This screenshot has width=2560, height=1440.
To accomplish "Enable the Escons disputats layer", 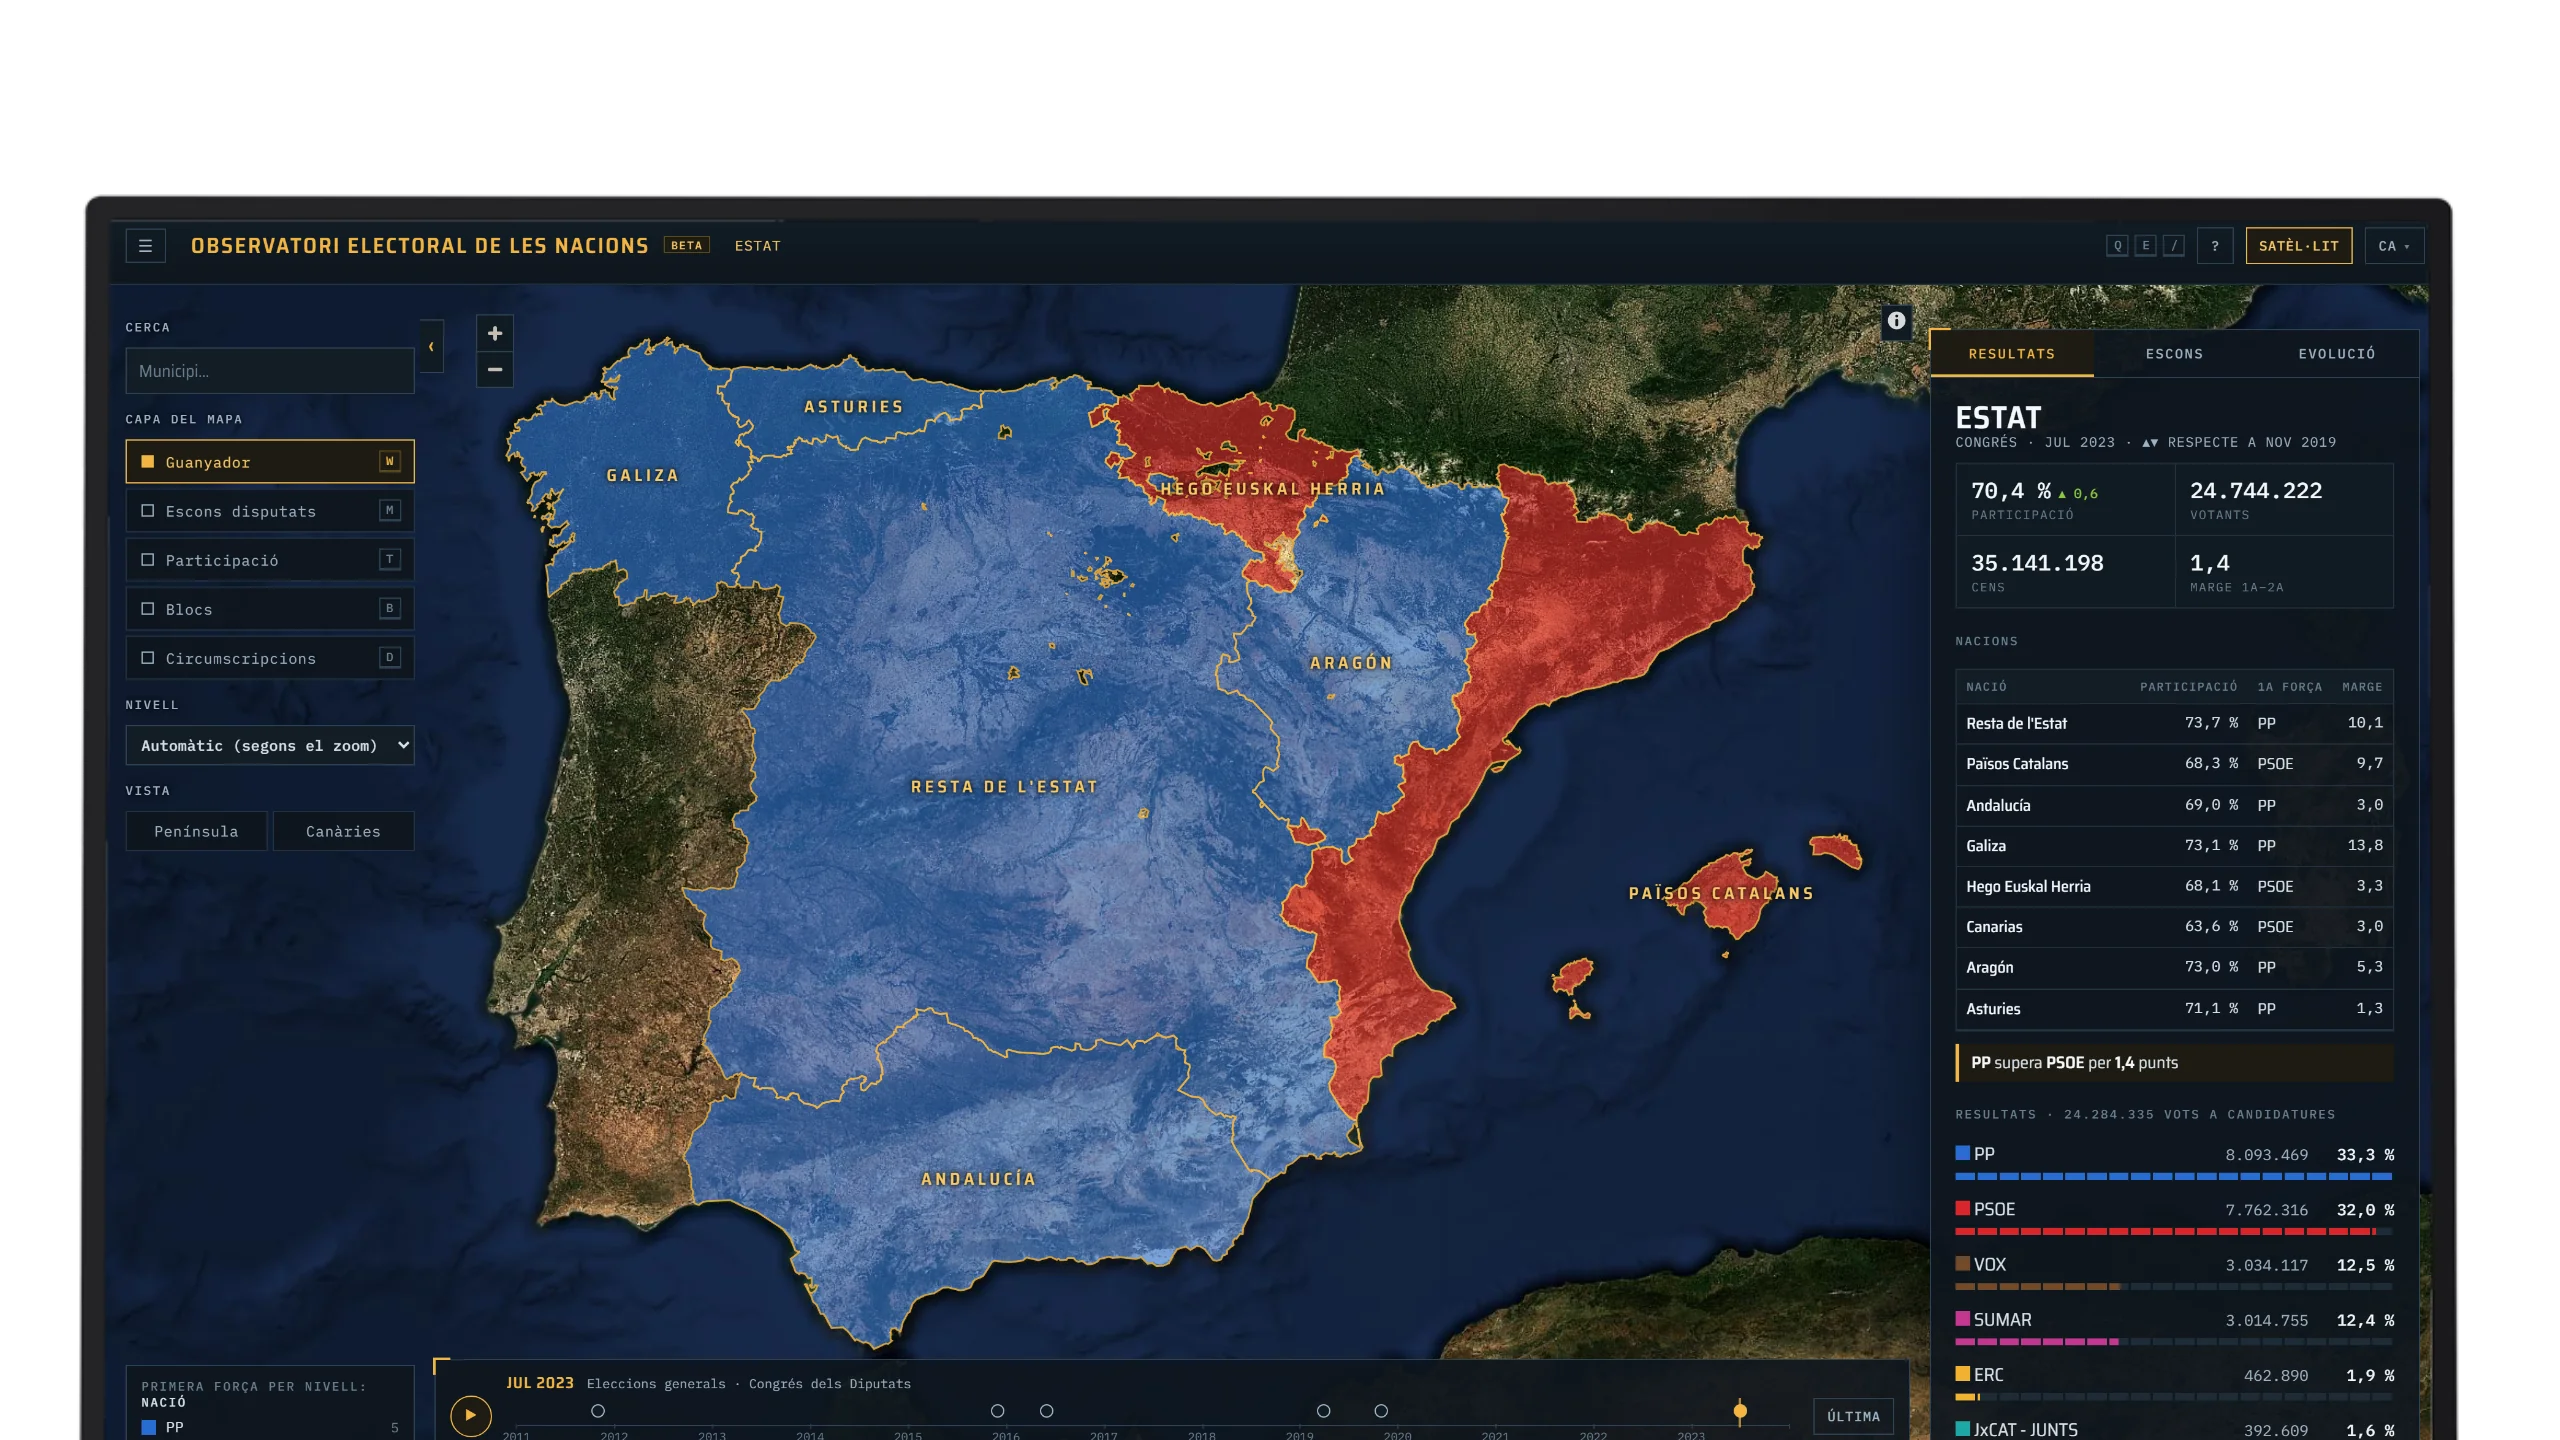I will coord(270,511).
